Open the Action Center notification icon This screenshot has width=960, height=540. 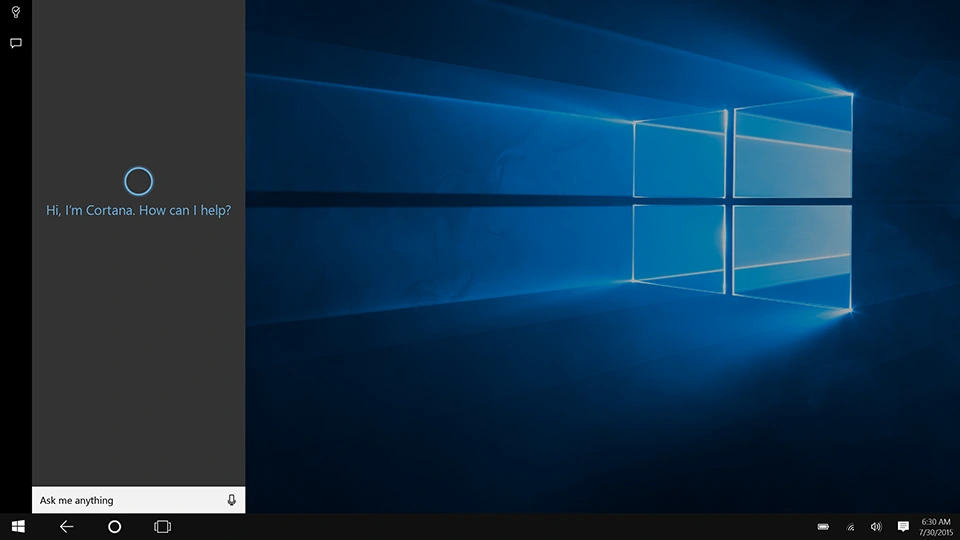pos(903,527)
